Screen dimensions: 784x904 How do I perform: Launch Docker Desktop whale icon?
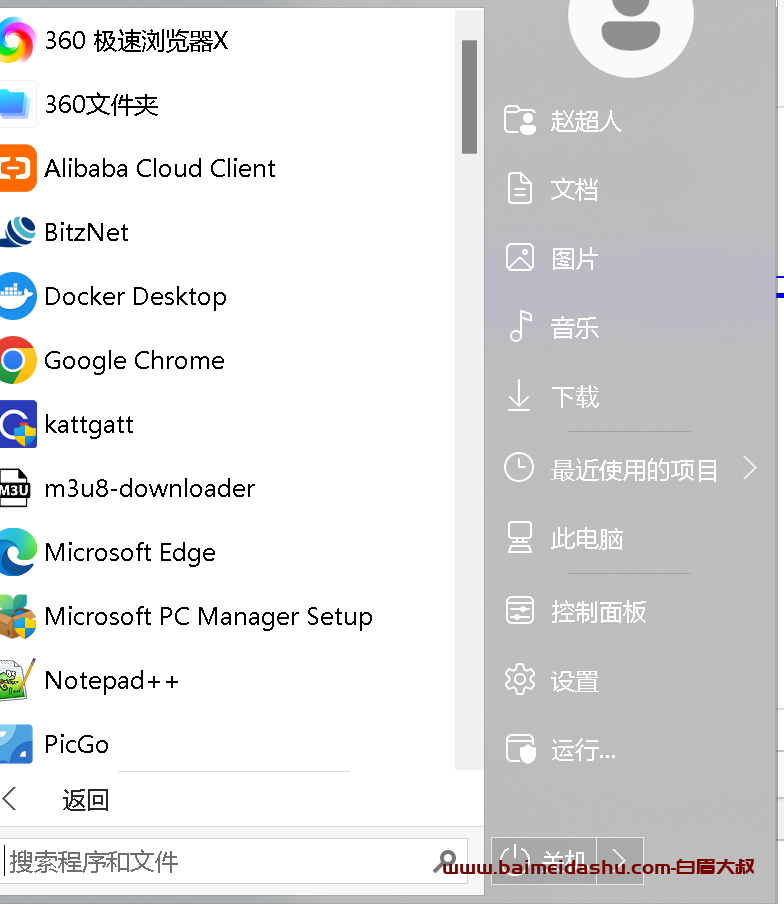tap(17, 296)
